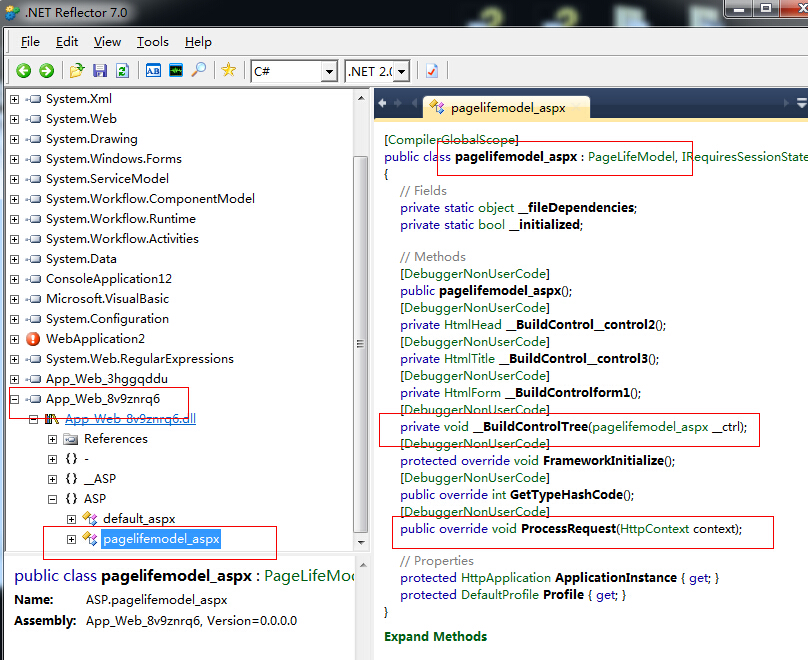Click the tree scrollbar down arrow
This screenshot has height=660, width=808.
tap(361, 542)
